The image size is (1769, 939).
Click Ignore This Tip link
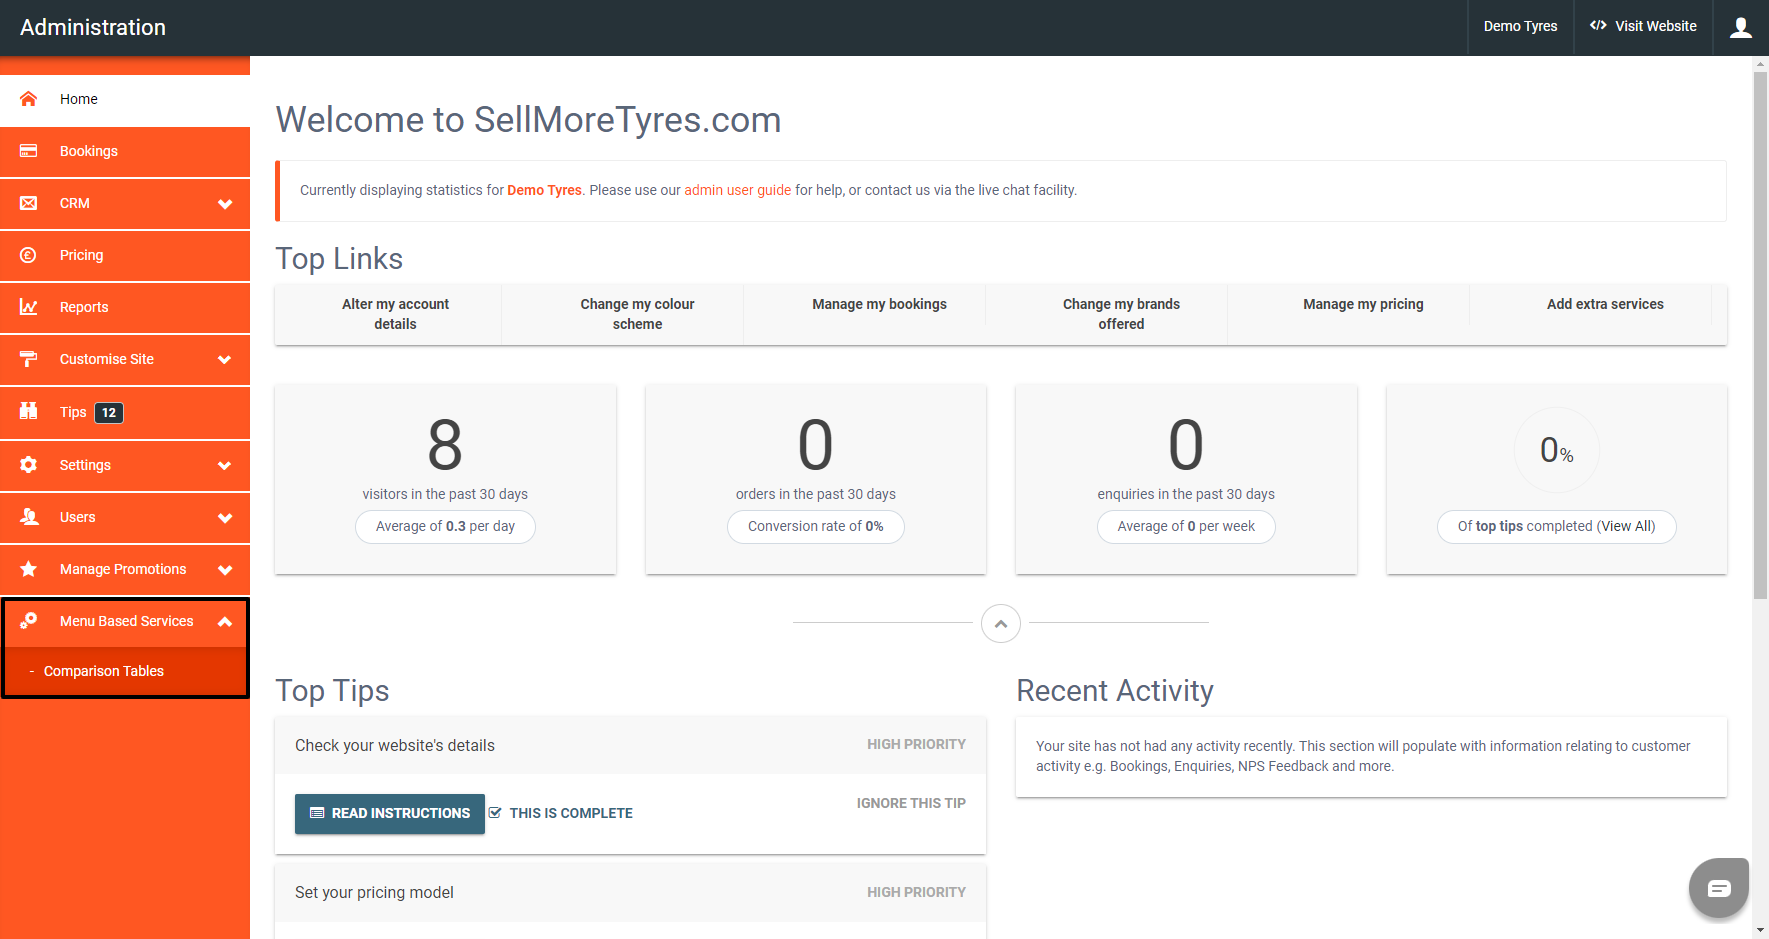[911, 803]
